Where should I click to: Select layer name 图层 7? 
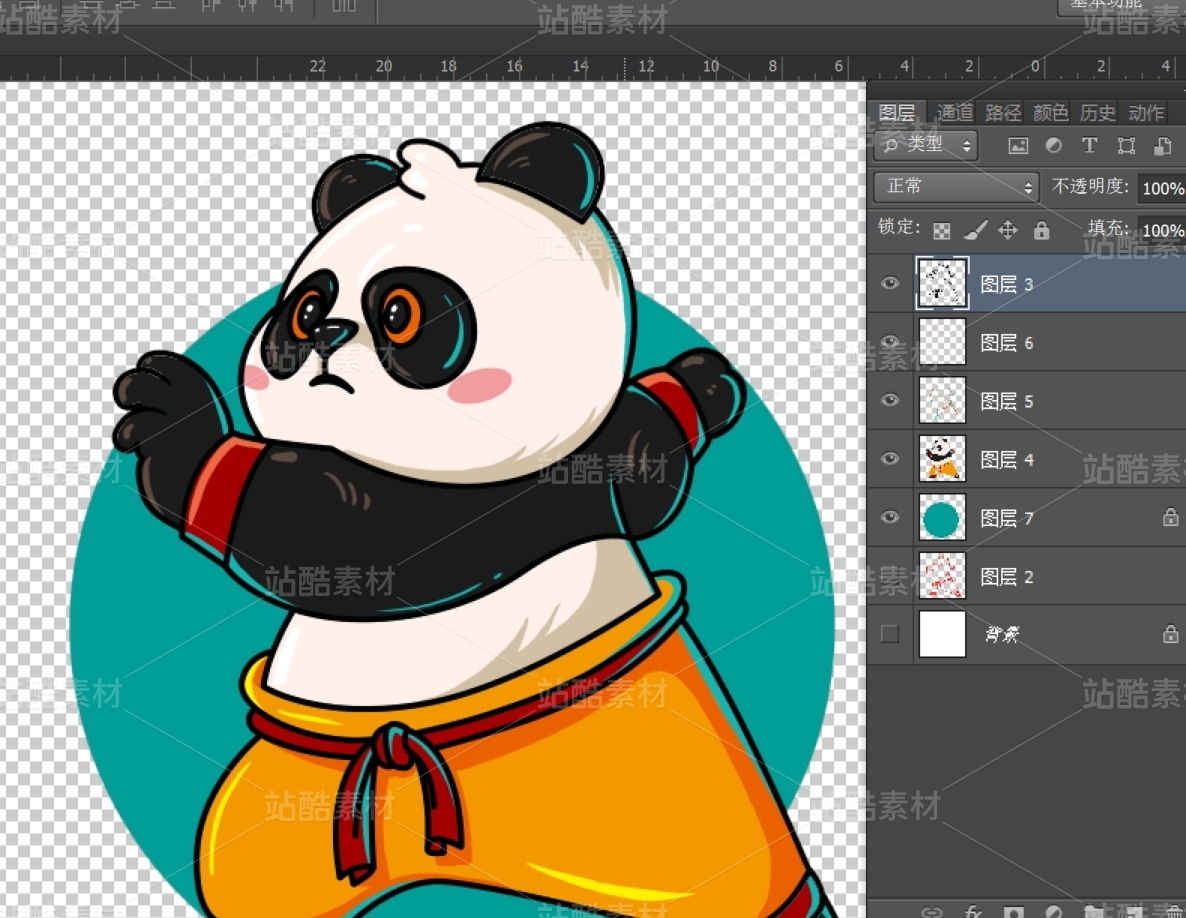coord(1007,518)
